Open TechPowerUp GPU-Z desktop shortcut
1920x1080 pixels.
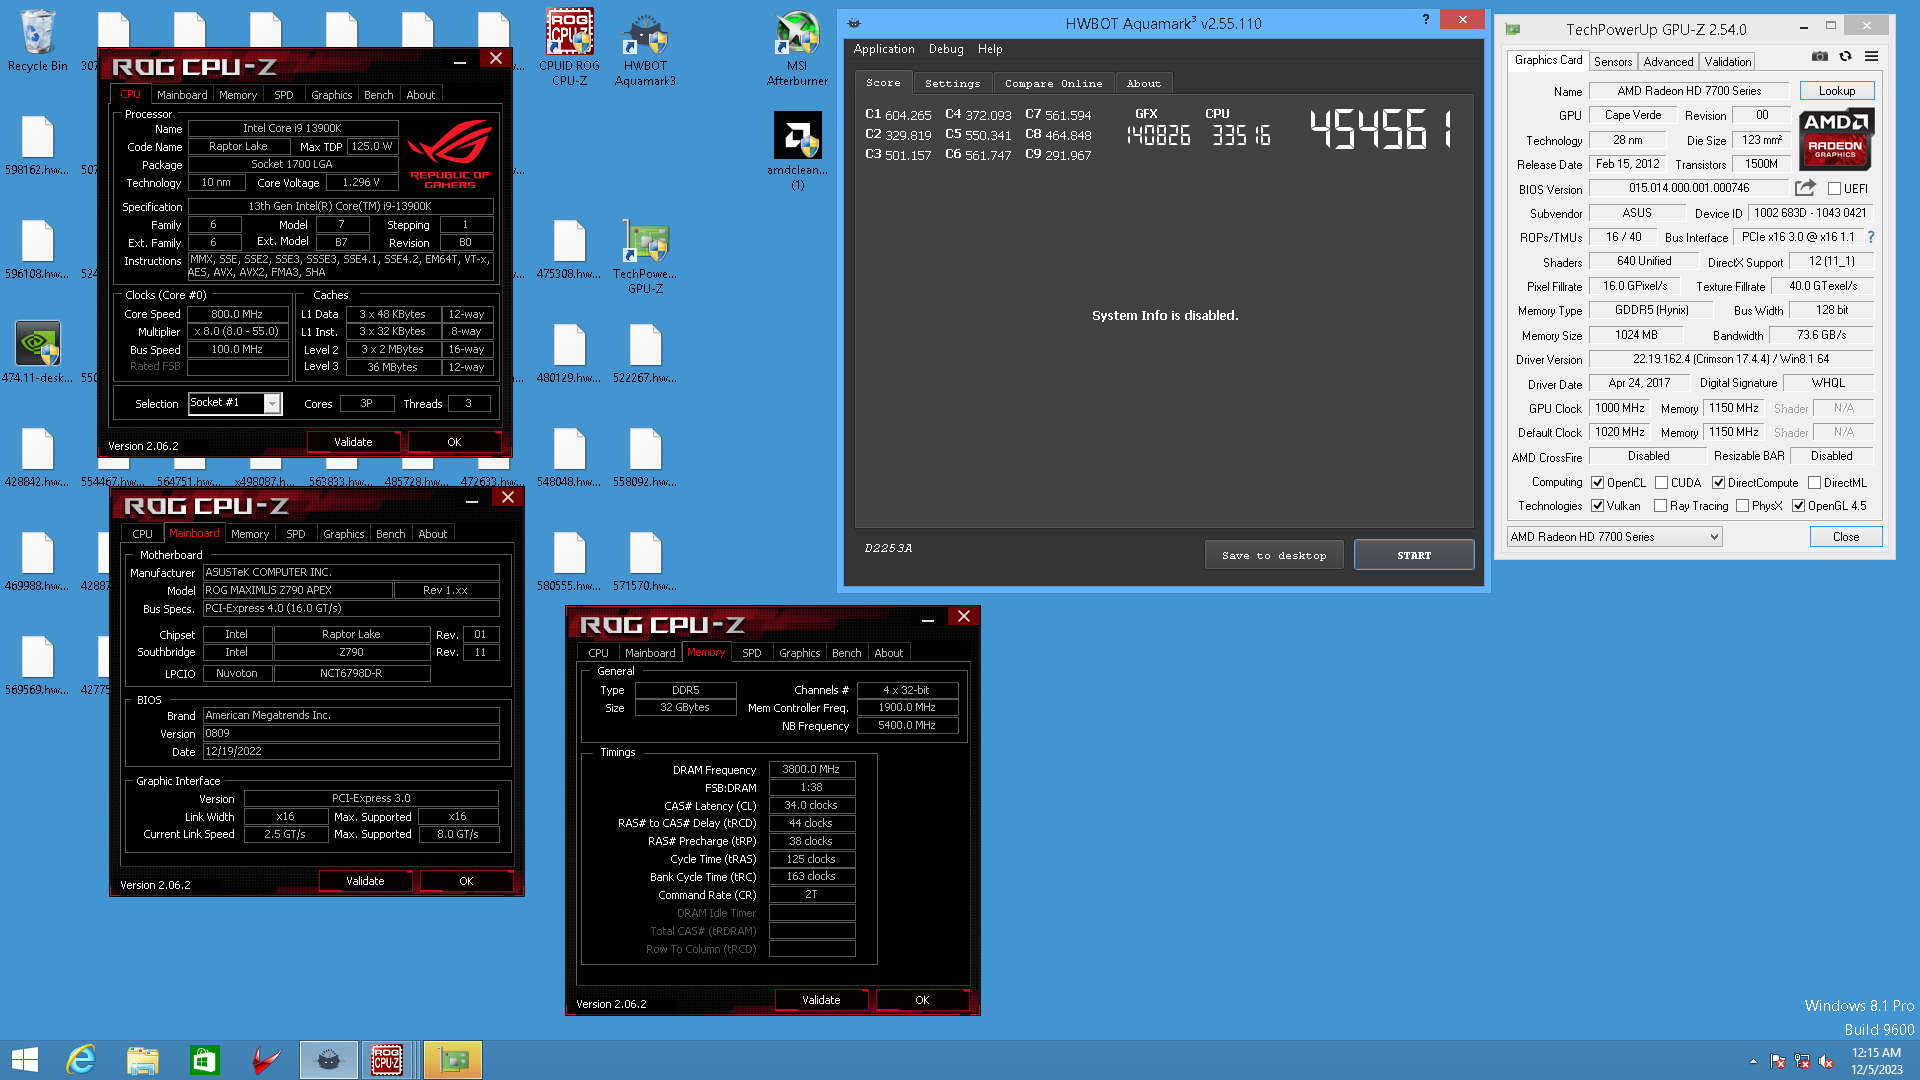point(645,256)
